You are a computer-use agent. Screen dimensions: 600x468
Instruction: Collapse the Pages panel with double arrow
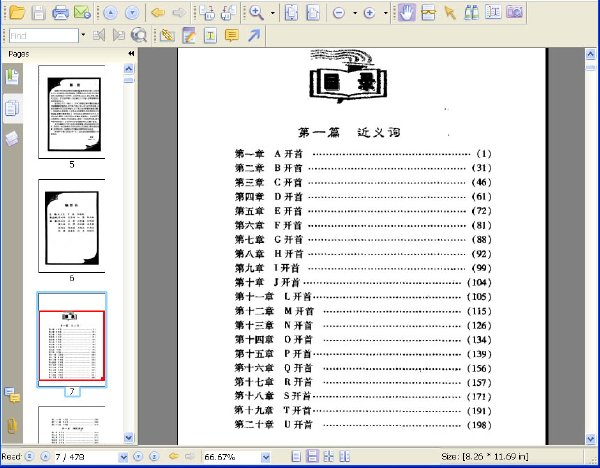coord(131,54)
